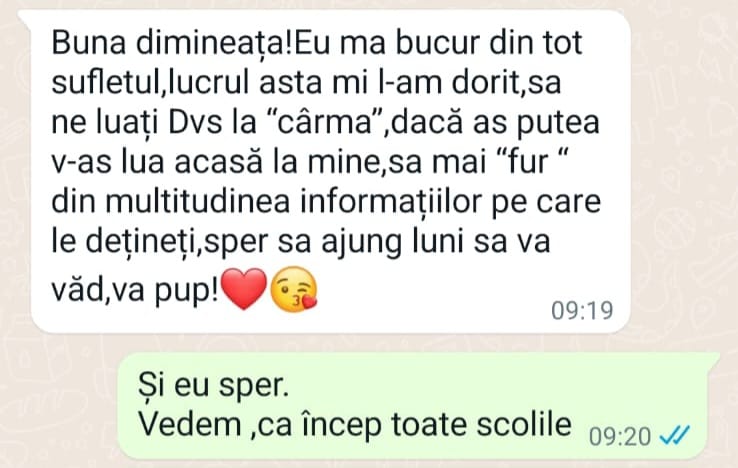
Task: Click the quoted word "cârma"
Action: 326,122
